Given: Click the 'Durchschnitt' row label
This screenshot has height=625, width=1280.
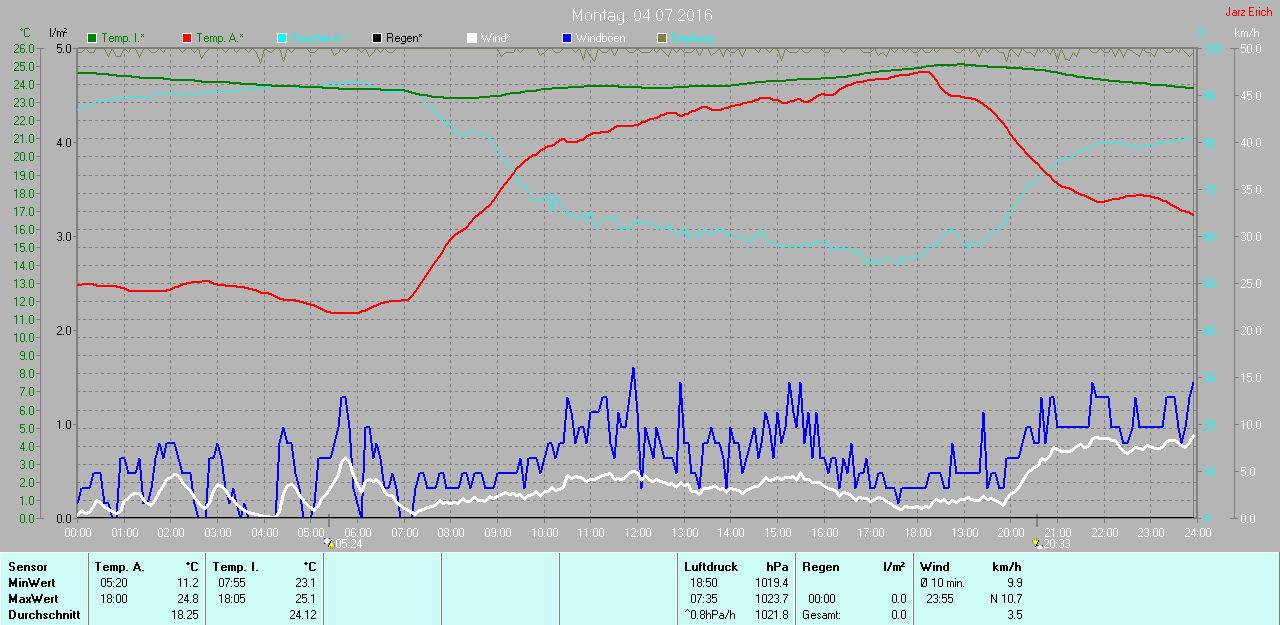Looking at the screenshot, I should click(43, 615).
